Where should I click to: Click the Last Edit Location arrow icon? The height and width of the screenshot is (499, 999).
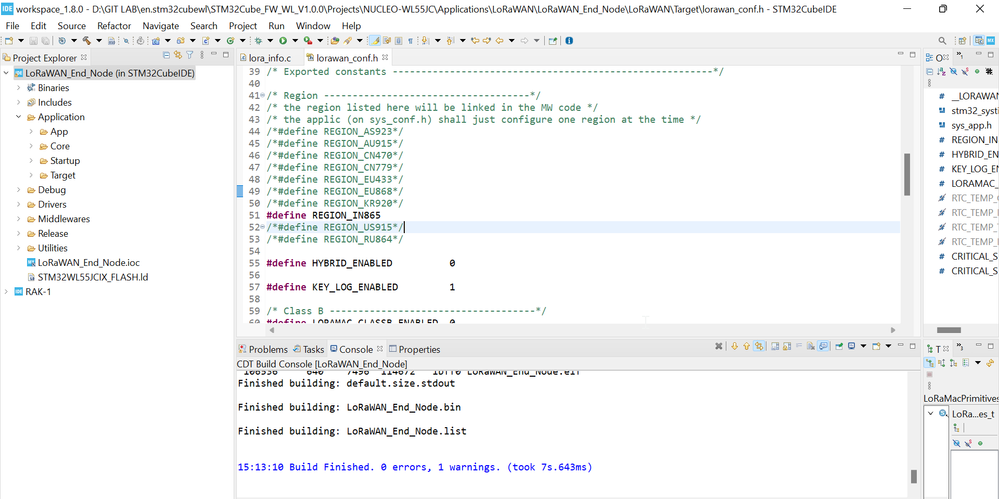click(475, 40)
